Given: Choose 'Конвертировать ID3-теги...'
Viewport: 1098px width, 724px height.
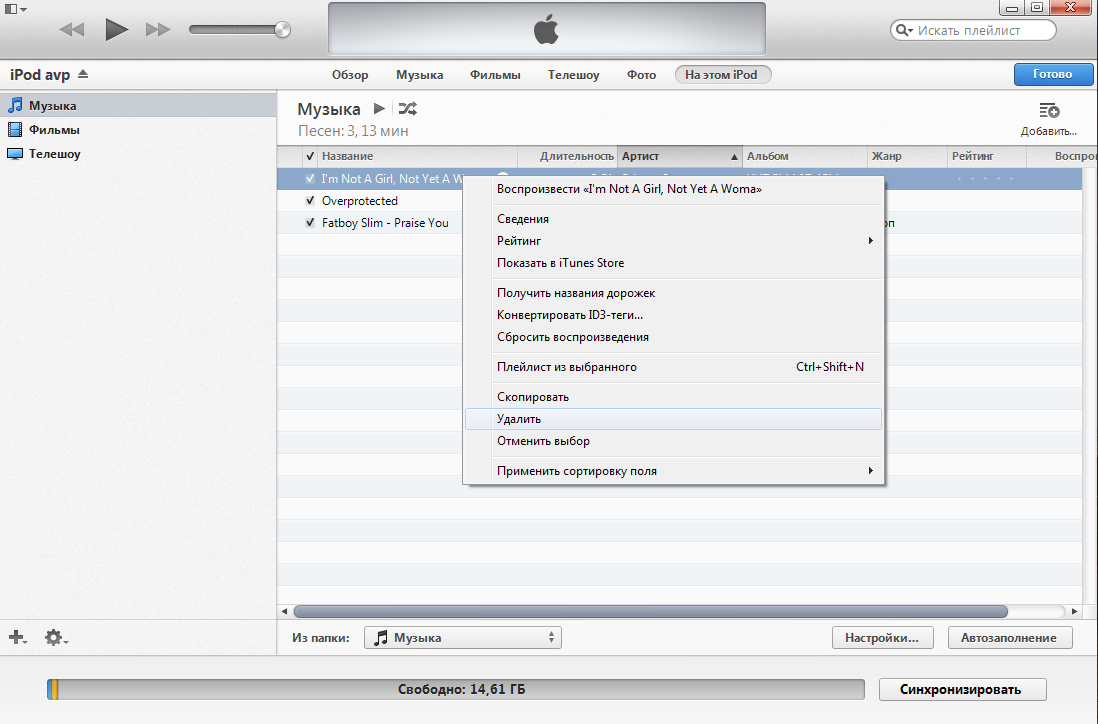Looking at the screenshot, I should point(673,315).
